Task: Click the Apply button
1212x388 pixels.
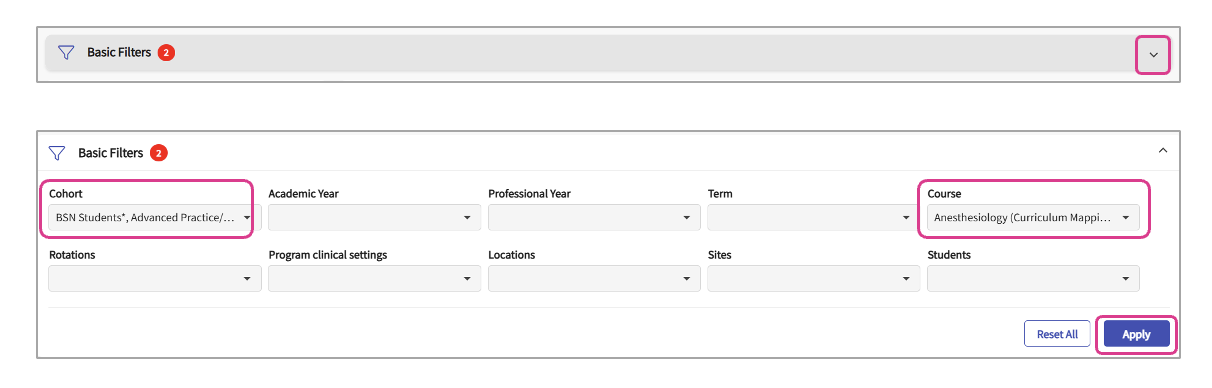Action: (x=1136, y=334)
